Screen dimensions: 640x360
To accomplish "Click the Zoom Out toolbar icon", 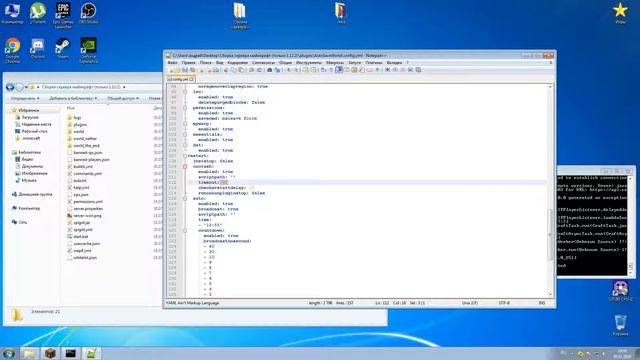I will pyautogui.click(x=297, y=70).
